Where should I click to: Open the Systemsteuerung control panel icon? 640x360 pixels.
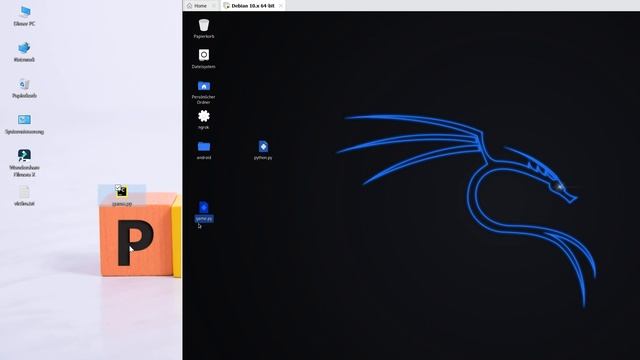click(24, 124)
